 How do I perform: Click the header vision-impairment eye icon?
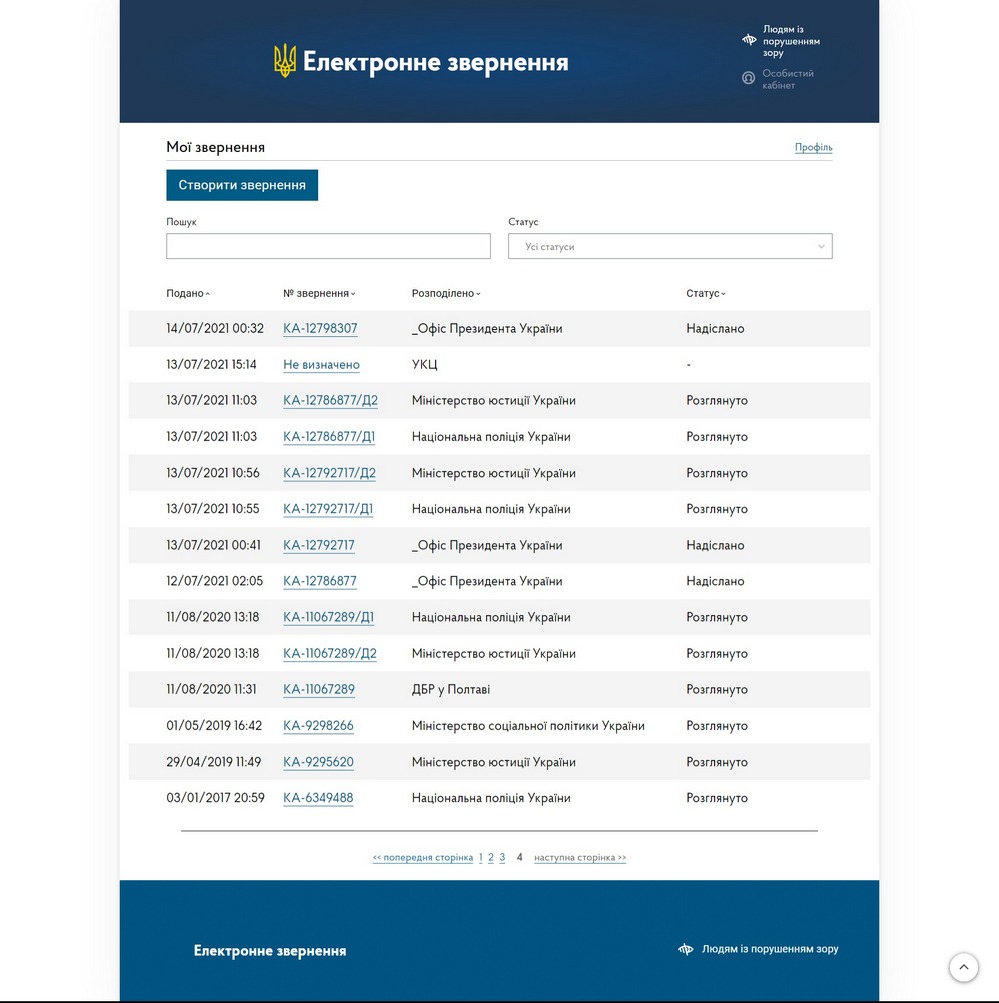point(749,40)
